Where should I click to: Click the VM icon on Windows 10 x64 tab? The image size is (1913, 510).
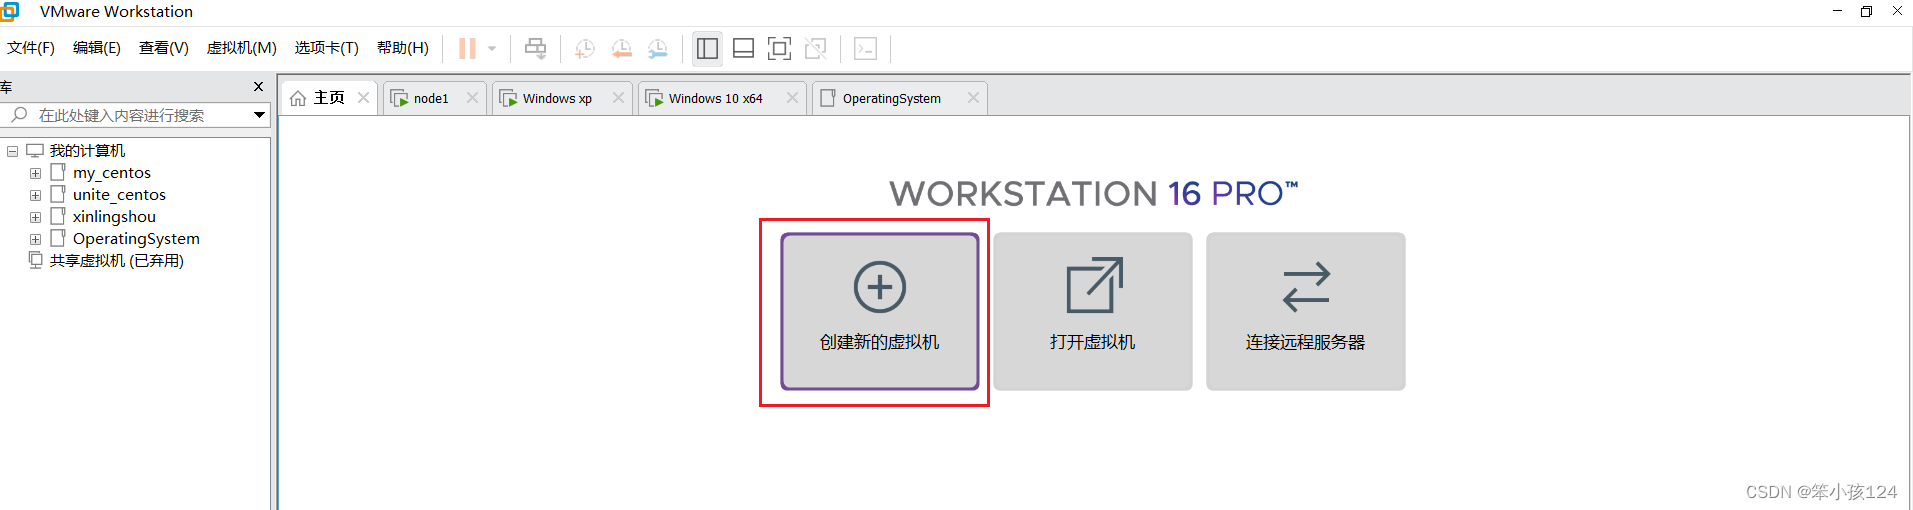pos(654,98)
